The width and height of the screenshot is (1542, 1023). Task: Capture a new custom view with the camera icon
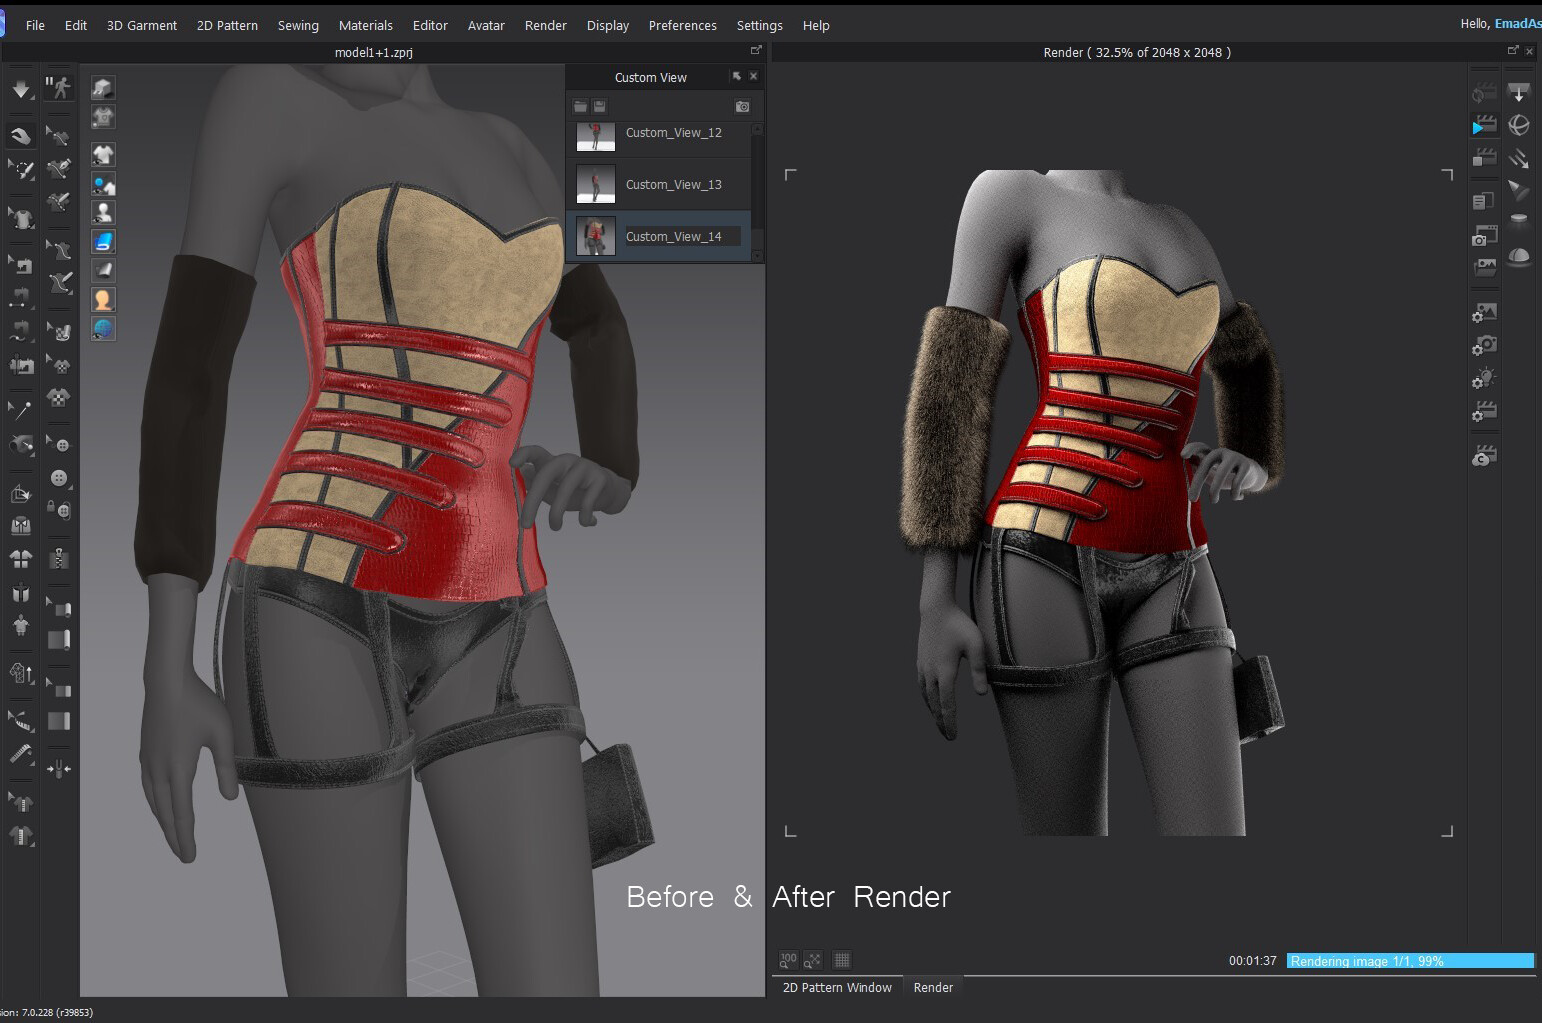tap(742, 106)
